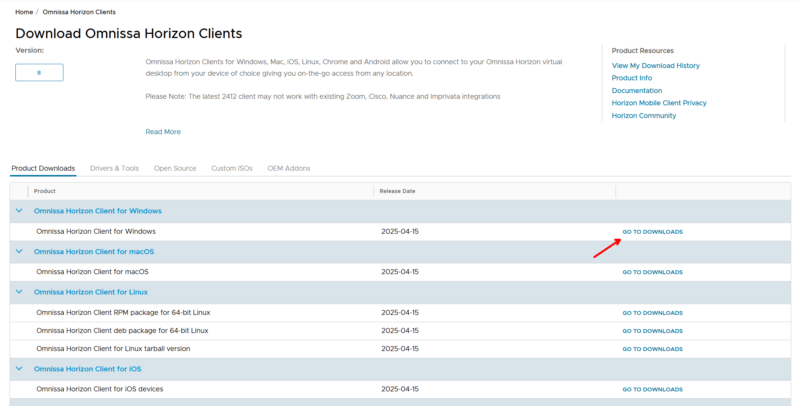The height and width of the screenshot is (406, 800).
Task: Collapse the Omnissa Horizon Client for macOS chevron
Action: click(19, 251)
